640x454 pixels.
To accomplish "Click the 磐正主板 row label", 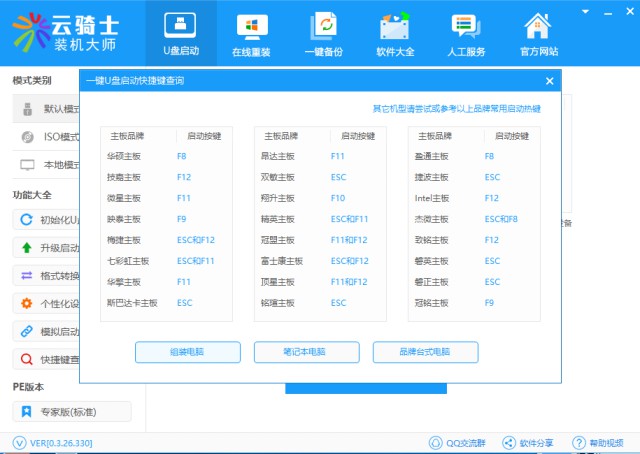I will 431,282.
